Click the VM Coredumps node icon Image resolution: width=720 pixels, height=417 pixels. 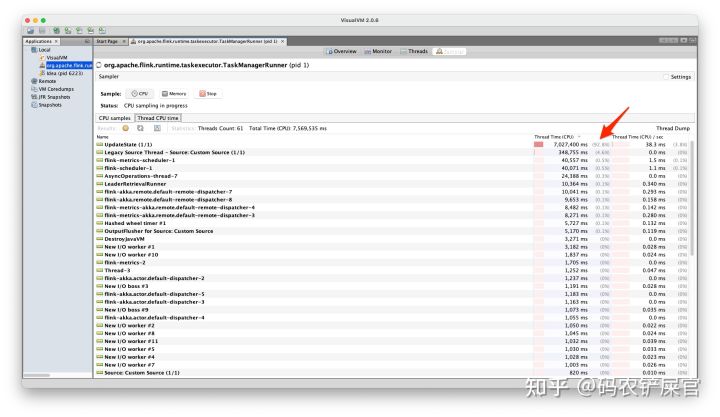point(34,89)
